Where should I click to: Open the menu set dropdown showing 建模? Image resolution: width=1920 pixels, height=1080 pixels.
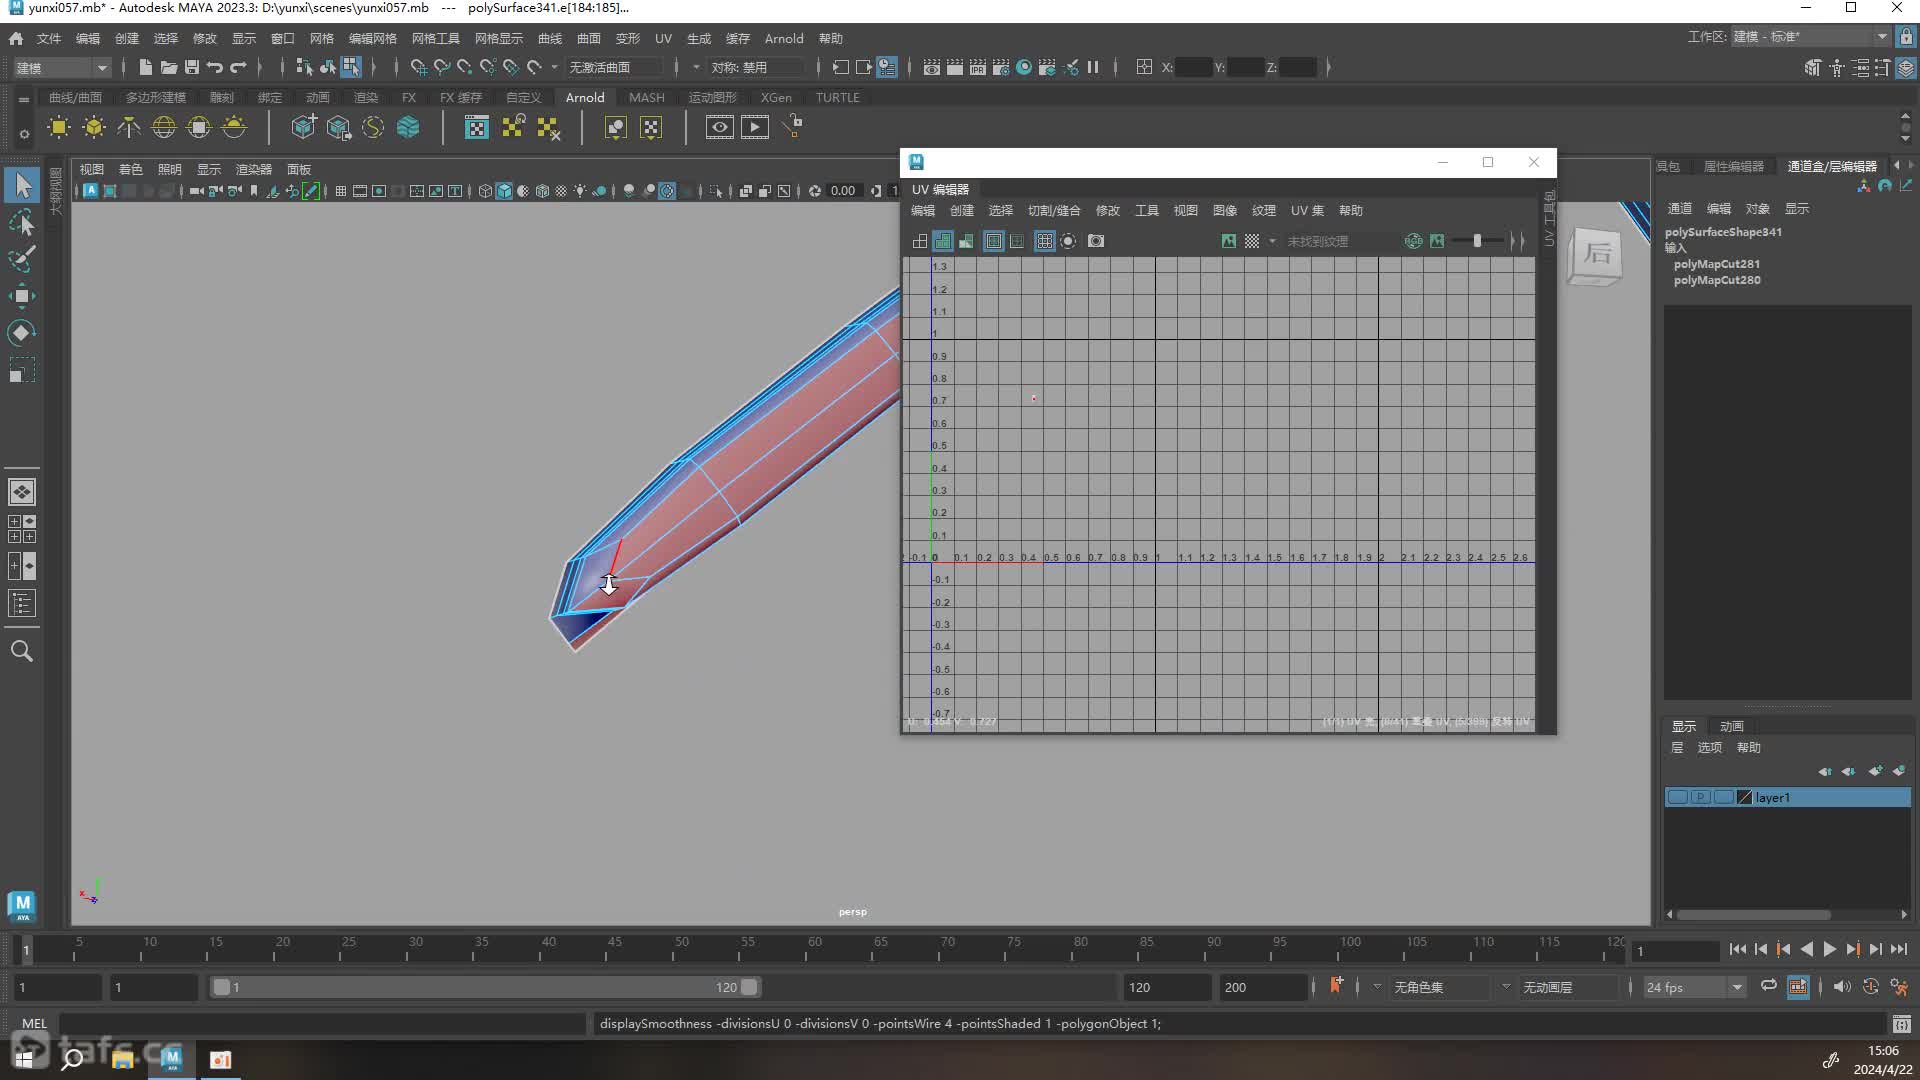(61, 67)
